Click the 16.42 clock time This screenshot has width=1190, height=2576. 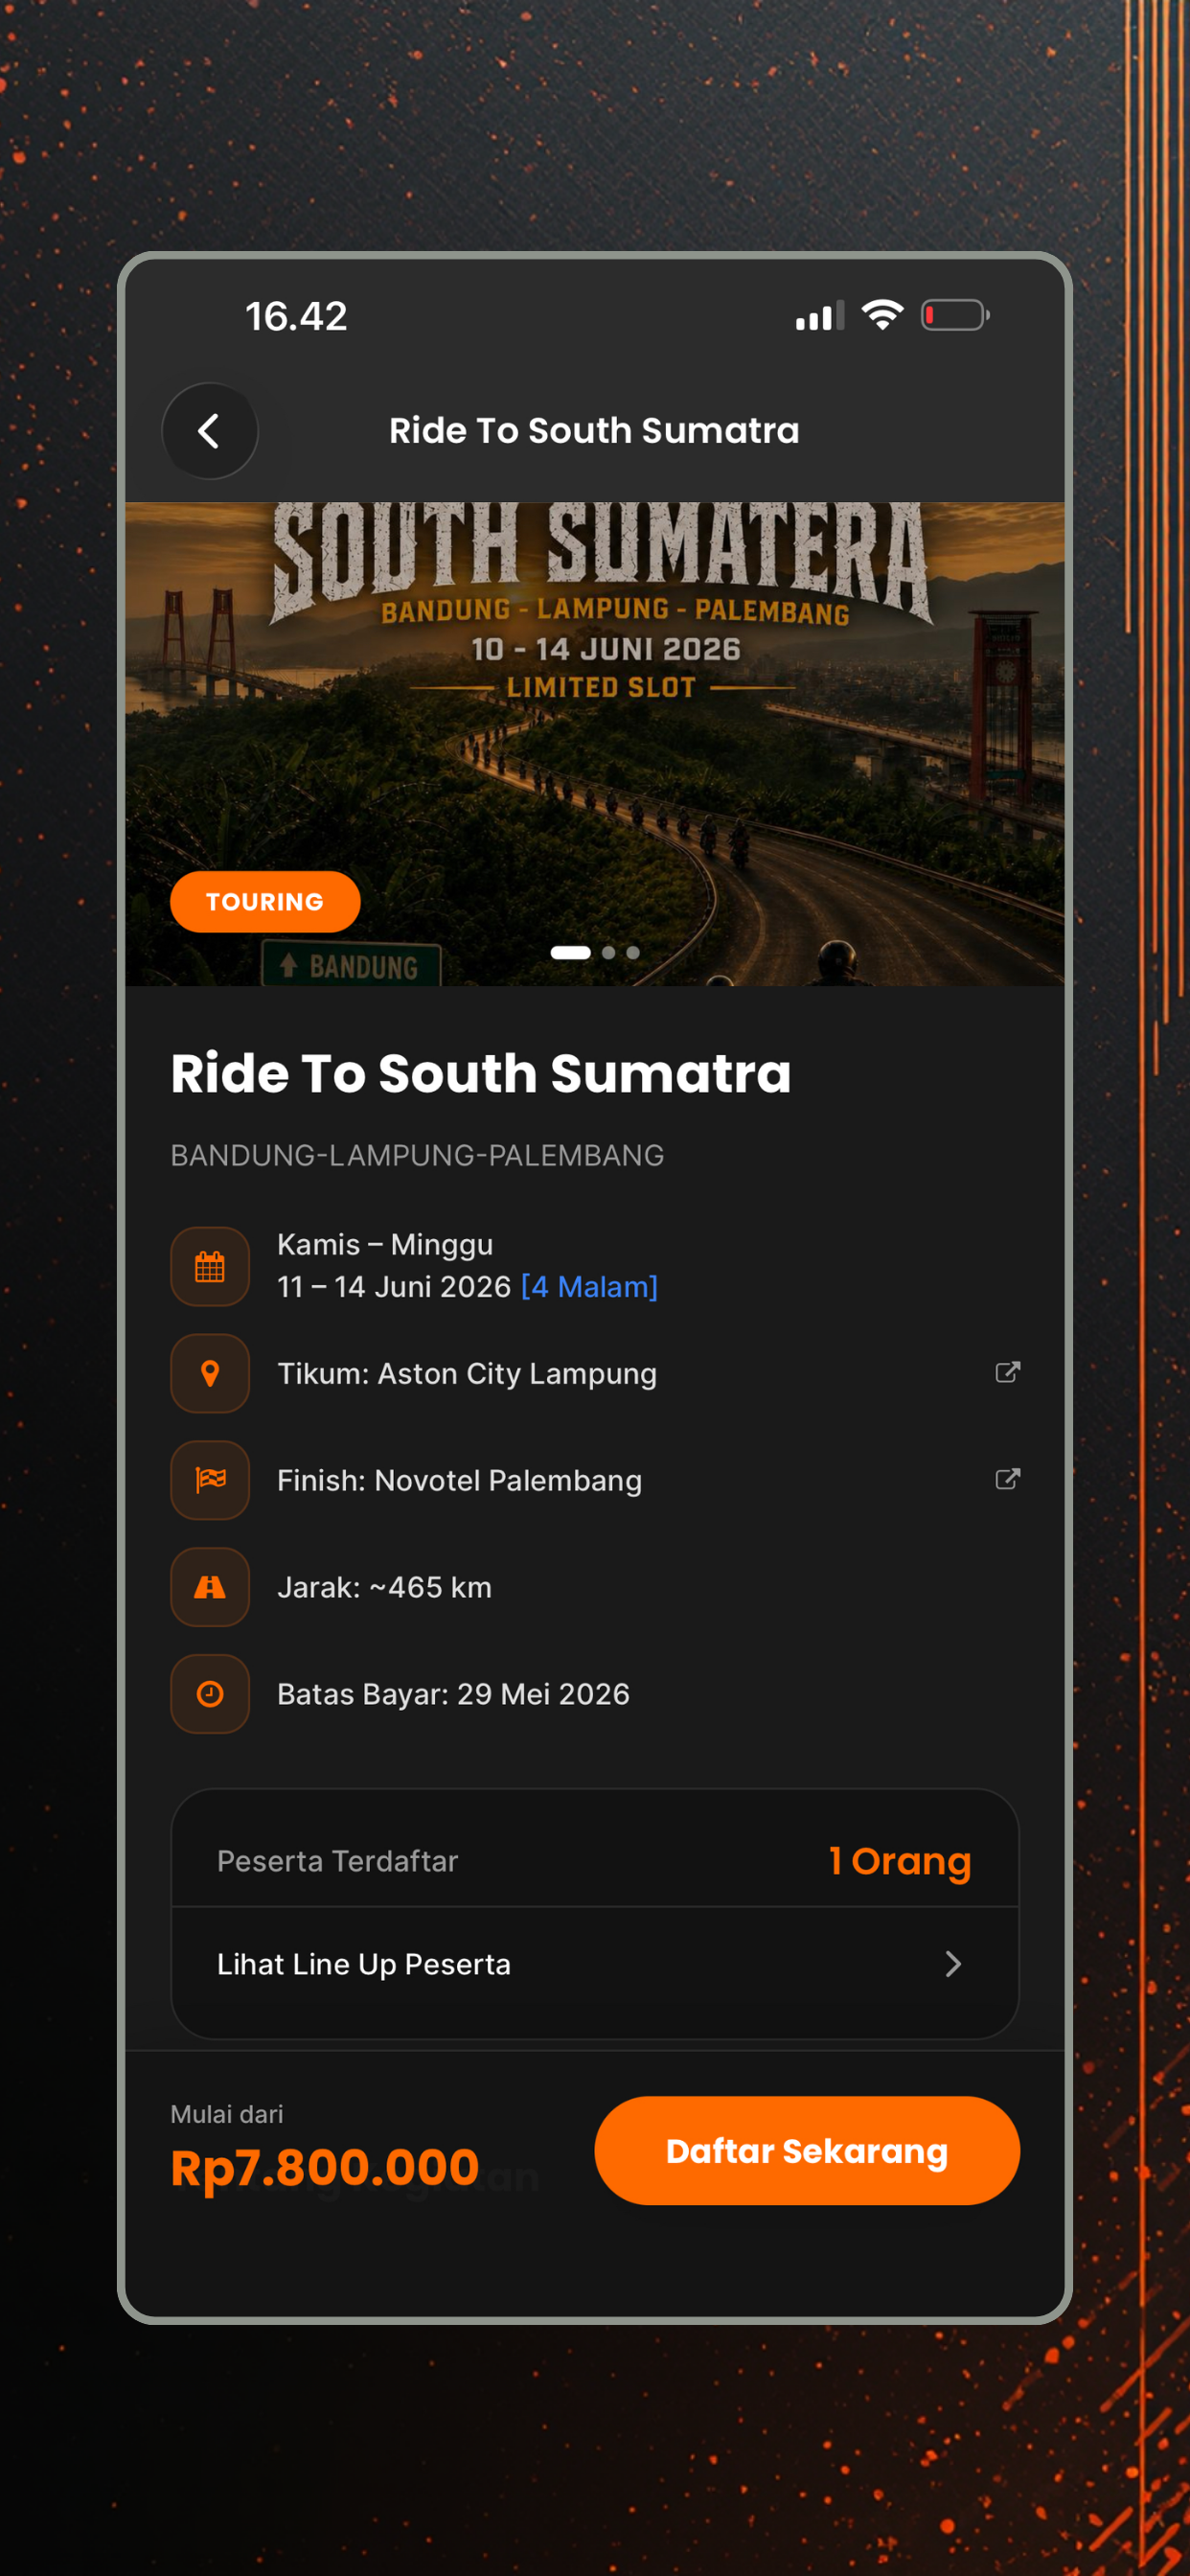pyautogui.click(x=296, y=317)
